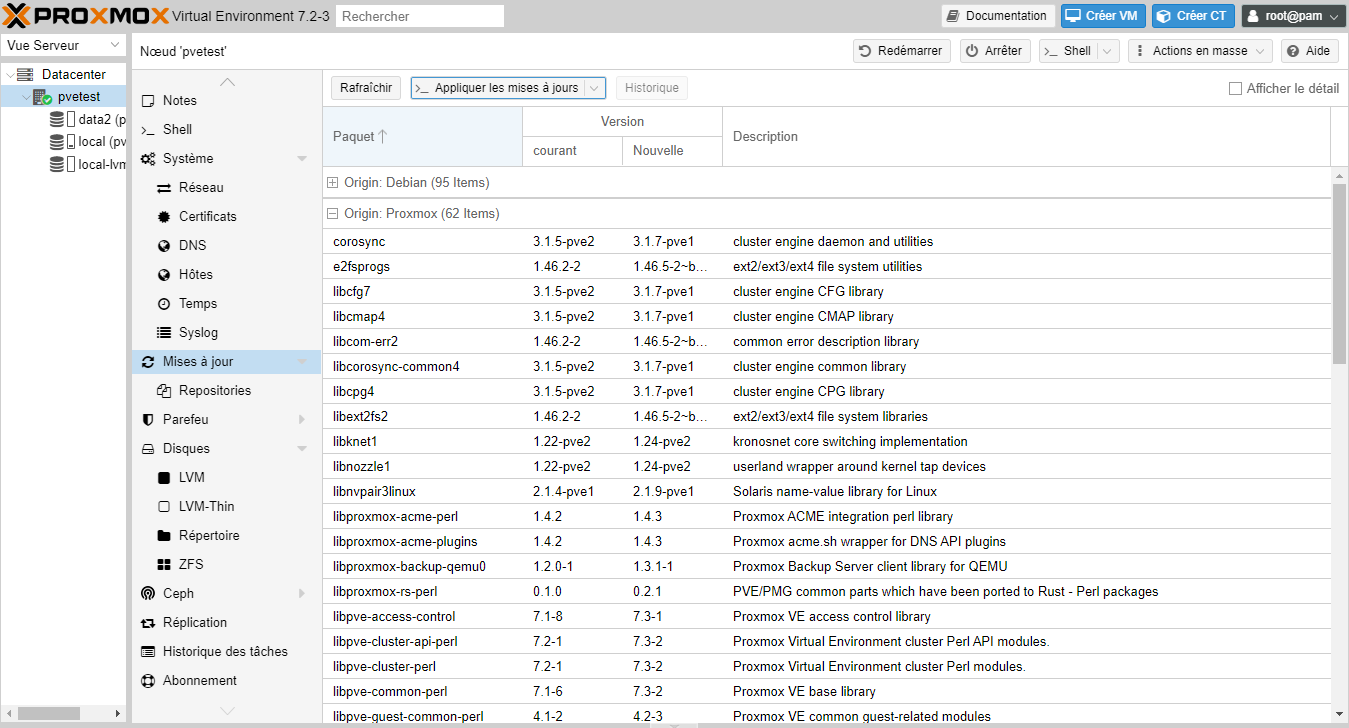This screenshot has height=728, width=1349.
Task: Open the root@pam user menu
Action: click(1294, 16)
